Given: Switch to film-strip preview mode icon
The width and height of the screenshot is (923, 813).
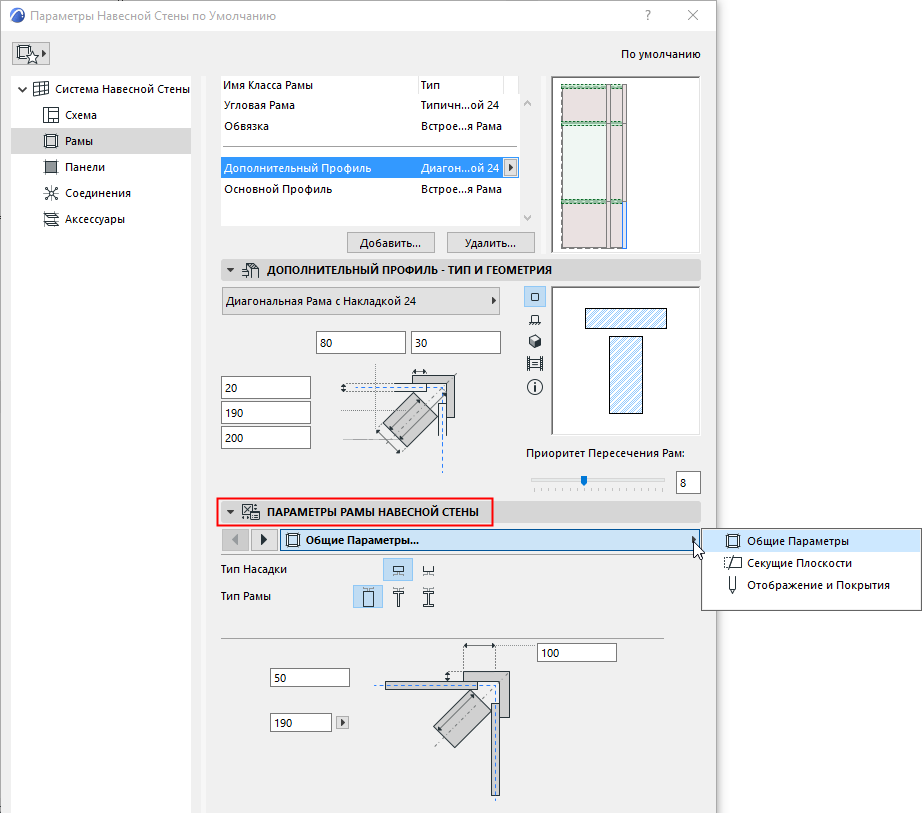Looking at the screenshot, I should (x=535, y=362).
